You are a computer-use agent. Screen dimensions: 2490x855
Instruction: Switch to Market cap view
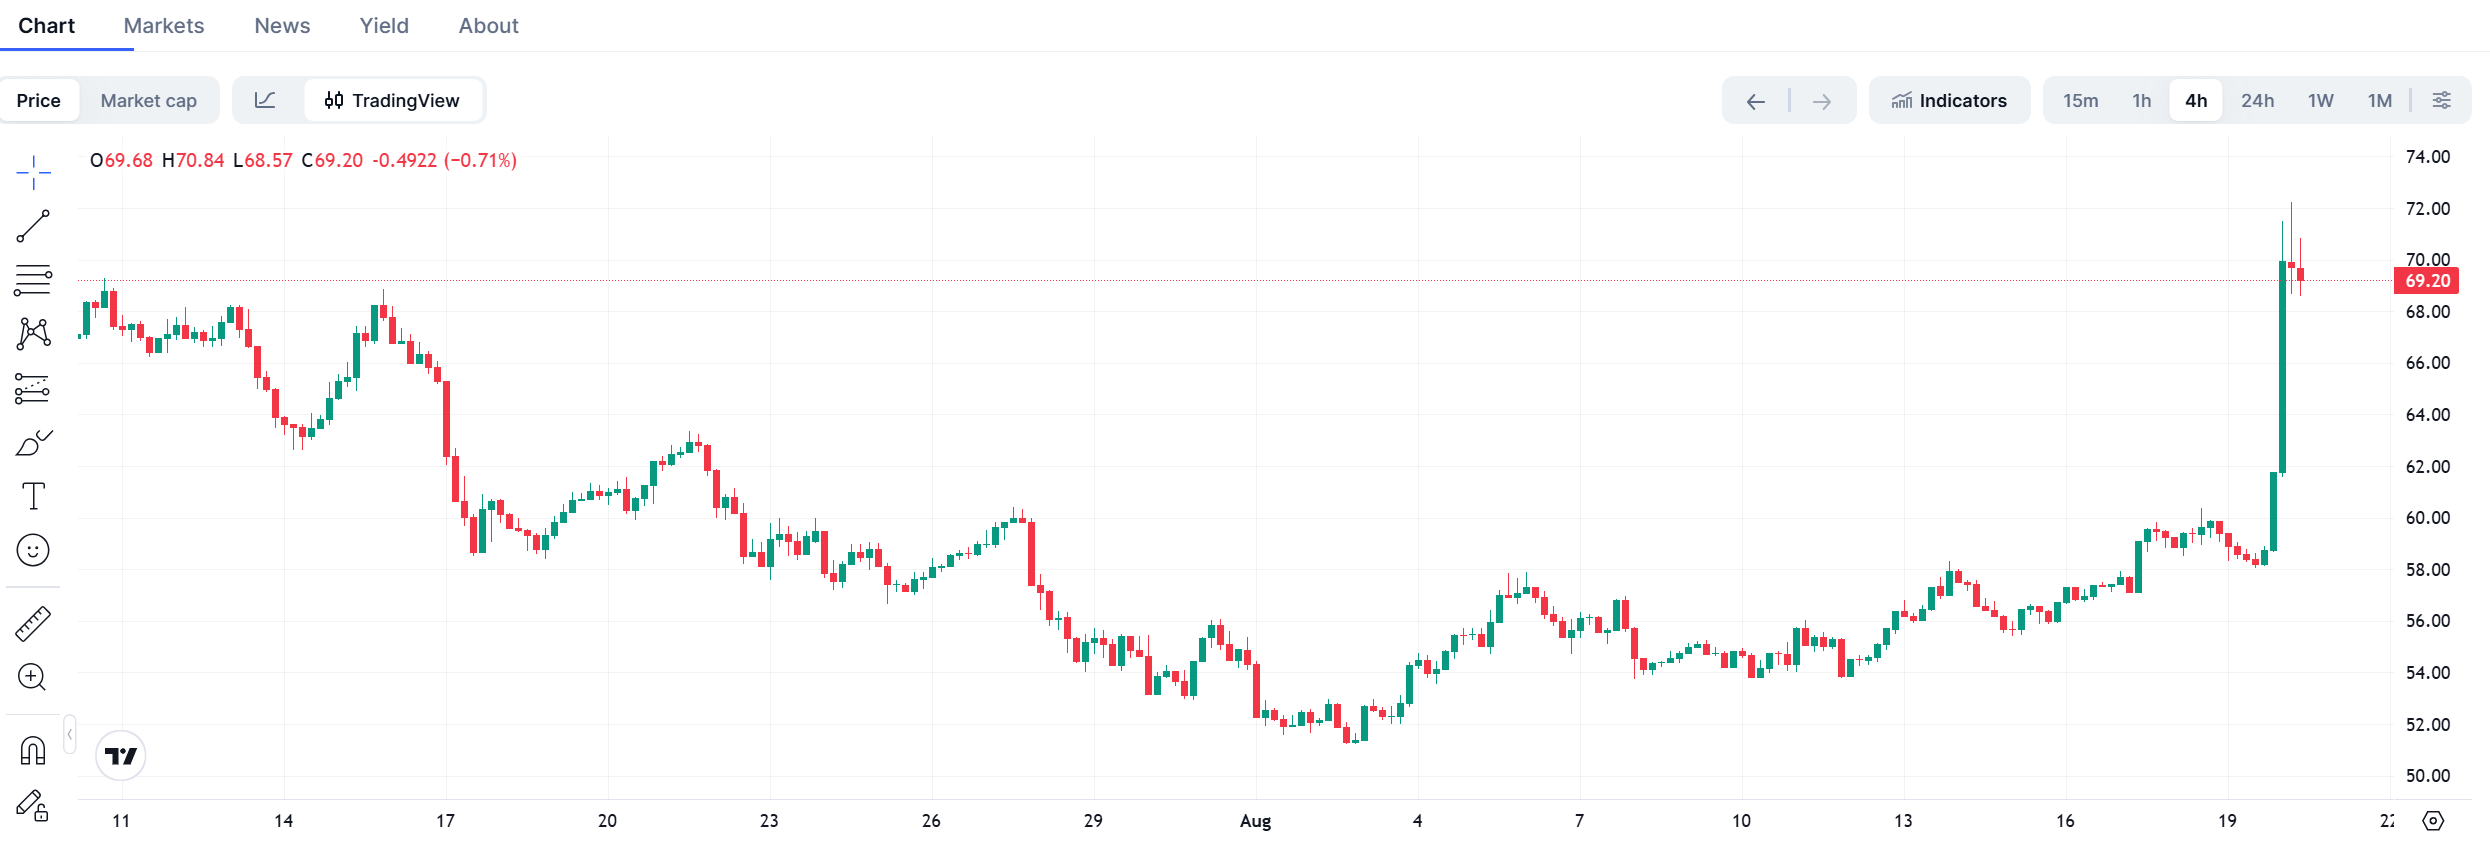point(149,100)
